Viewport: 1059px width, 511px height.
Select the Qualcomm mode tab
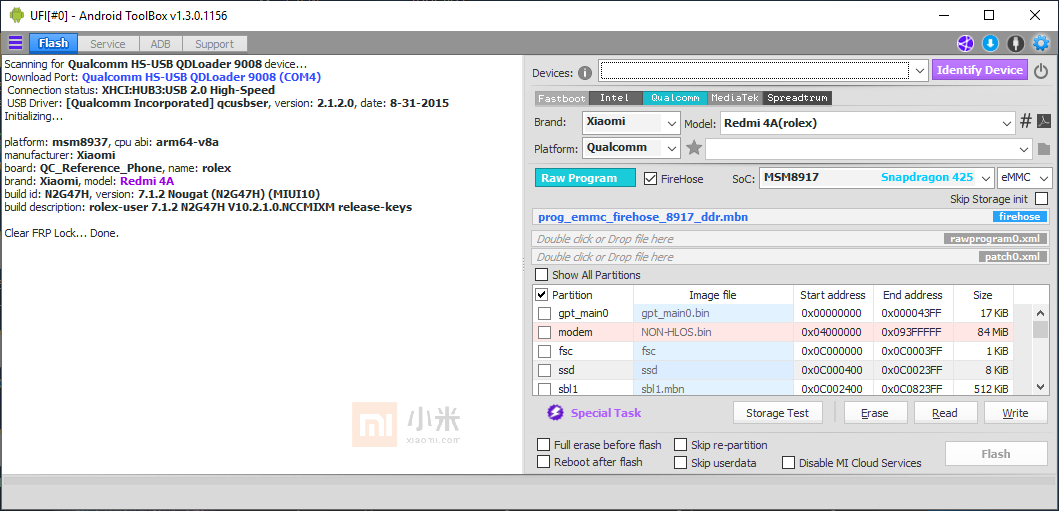[675, 98]
